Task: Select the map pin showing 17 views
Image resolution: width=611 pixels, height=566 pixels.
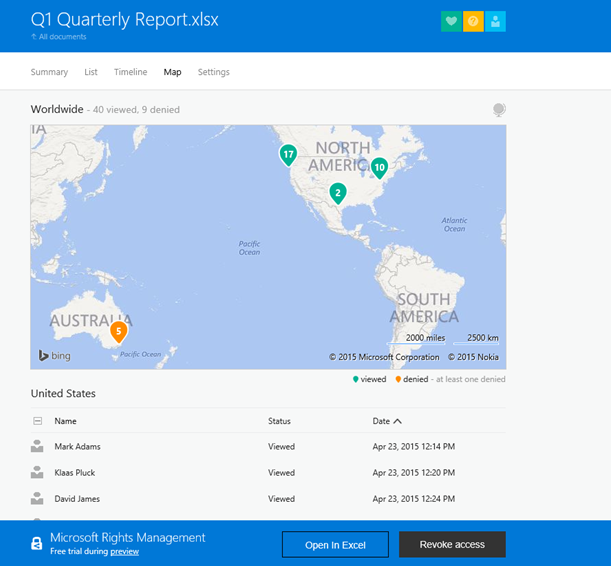Action: tap(288, 155)
